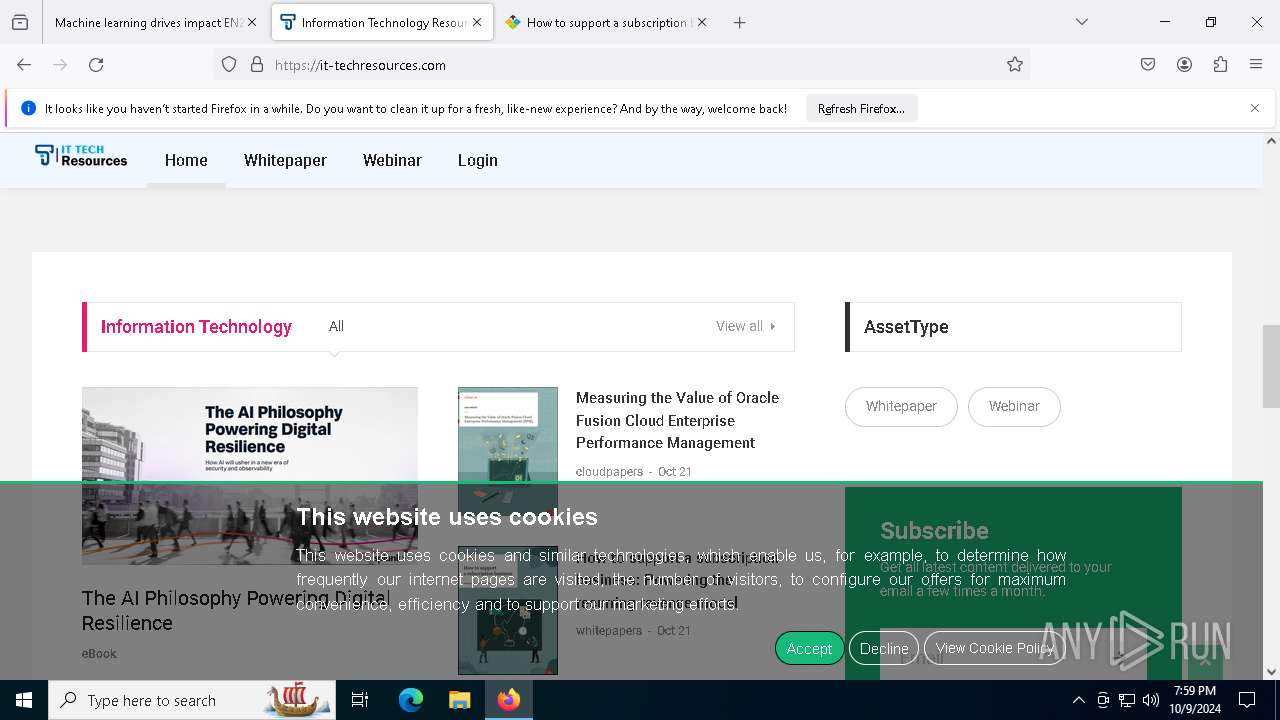Open Measuring the Value of Oracle Fusion article
The height and width of the screenshot is (720, 1280).
click(677, 420)
